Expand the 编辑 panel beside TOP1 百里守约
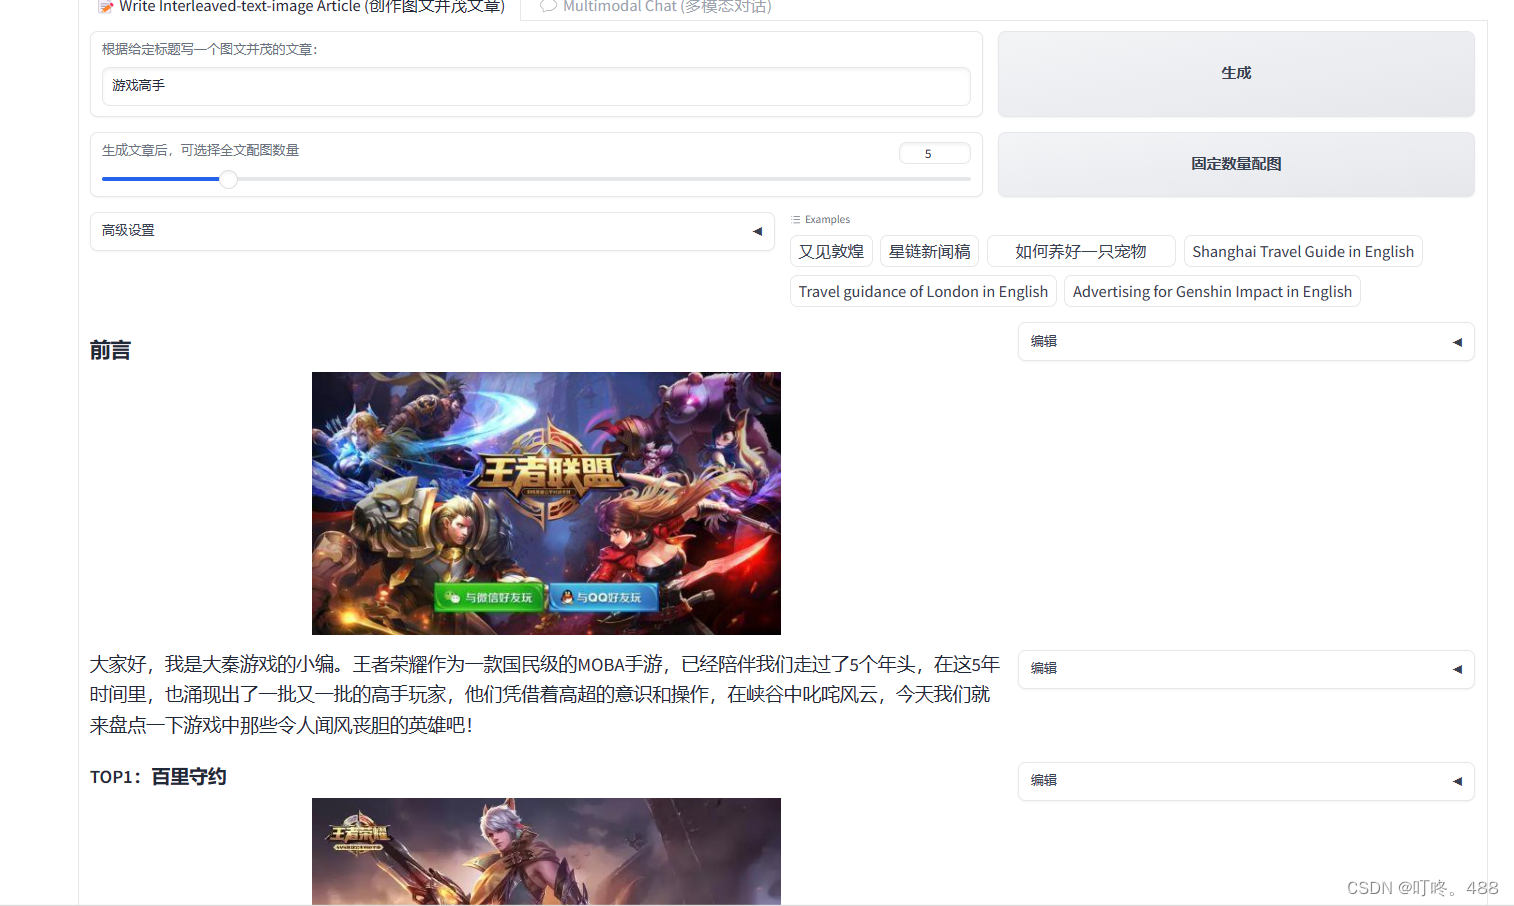Viewport: 1514px width, 906px height. tap(1246, 781)
